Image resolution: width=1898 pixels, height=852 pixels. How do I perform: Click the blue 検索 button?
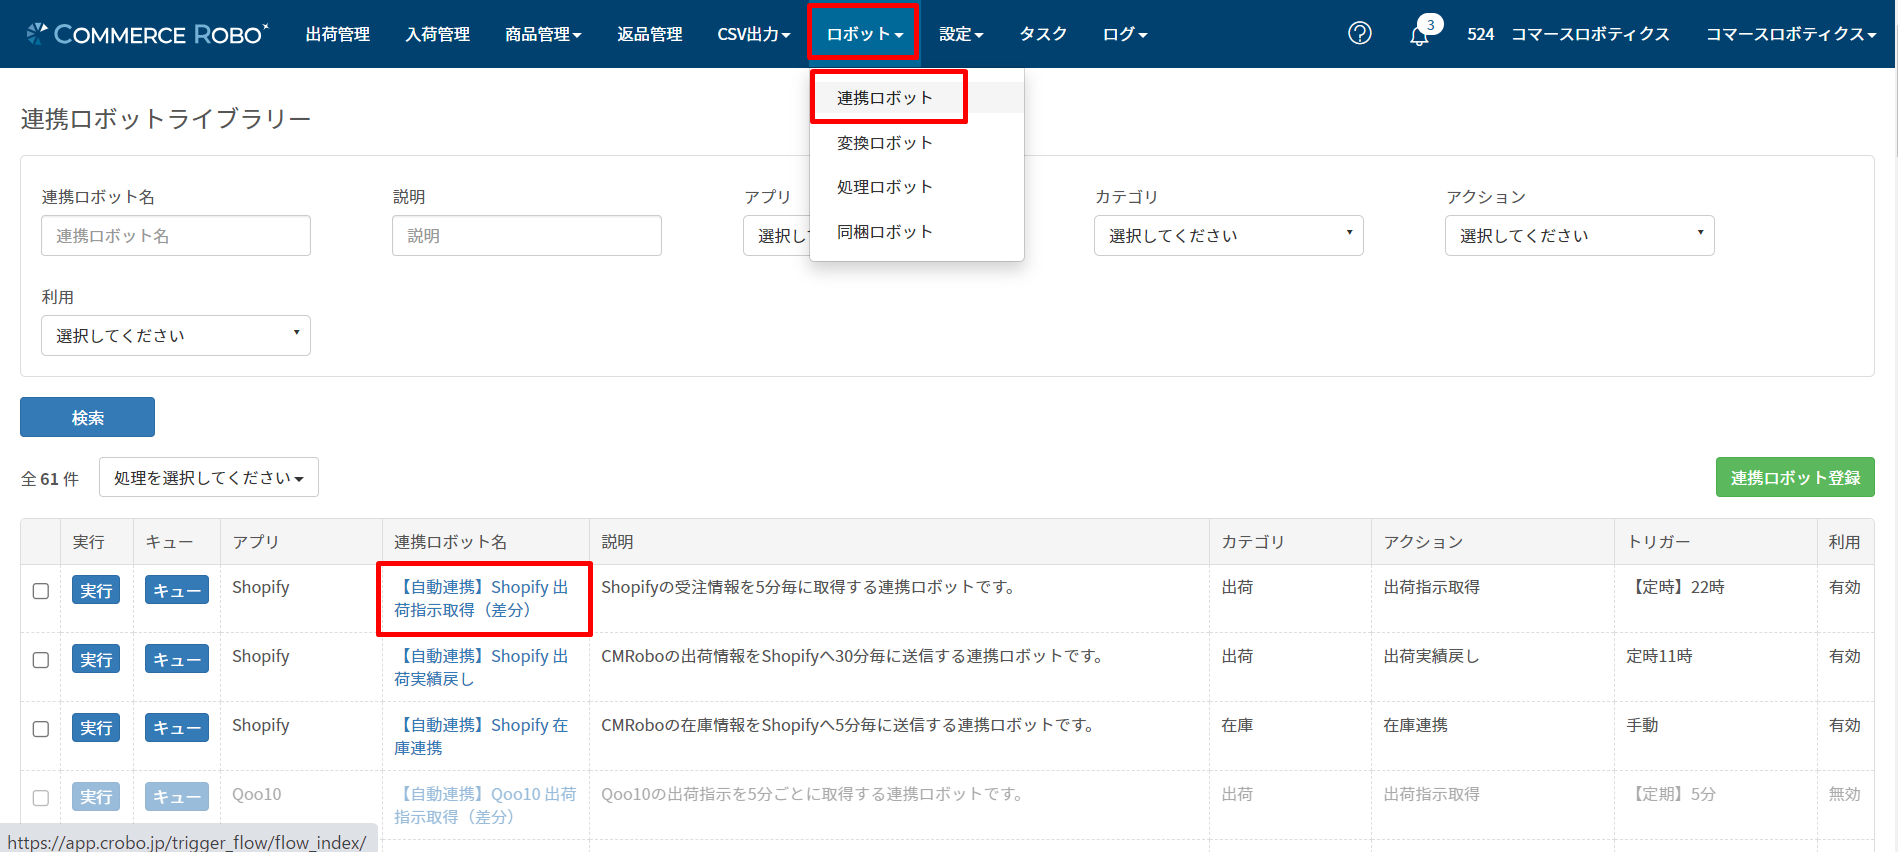coord(88,417)
